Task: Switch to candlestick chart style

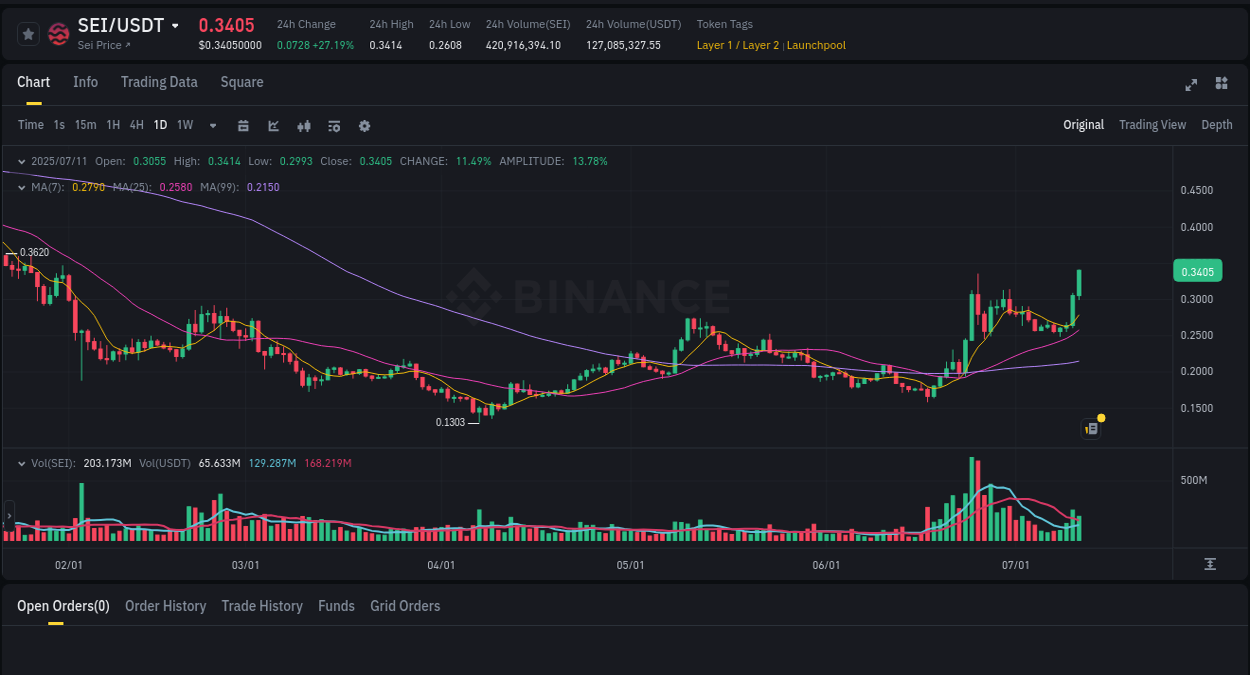Action: pos(303,125)
